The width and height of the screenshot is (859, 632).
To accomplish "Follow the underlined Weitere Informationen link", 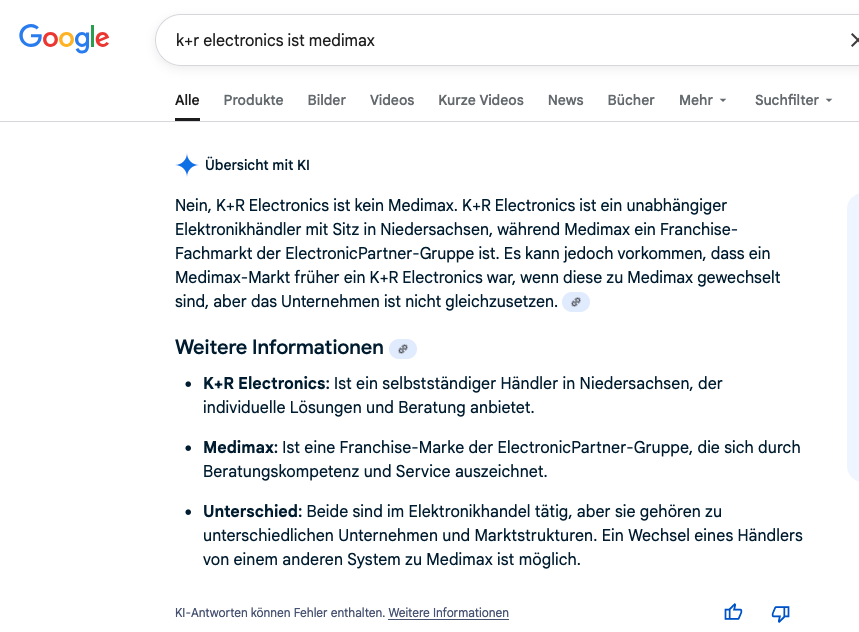I will (448, 613).
